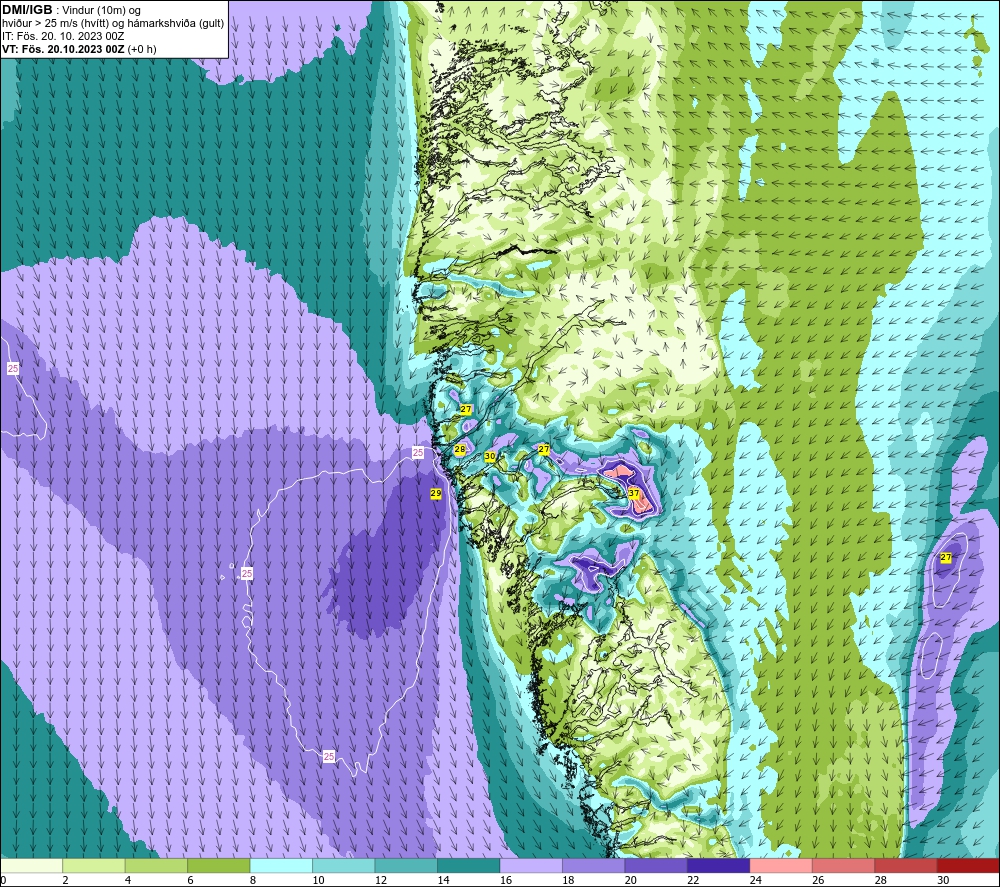Click the legend scale value 28

tap(881, 880)
